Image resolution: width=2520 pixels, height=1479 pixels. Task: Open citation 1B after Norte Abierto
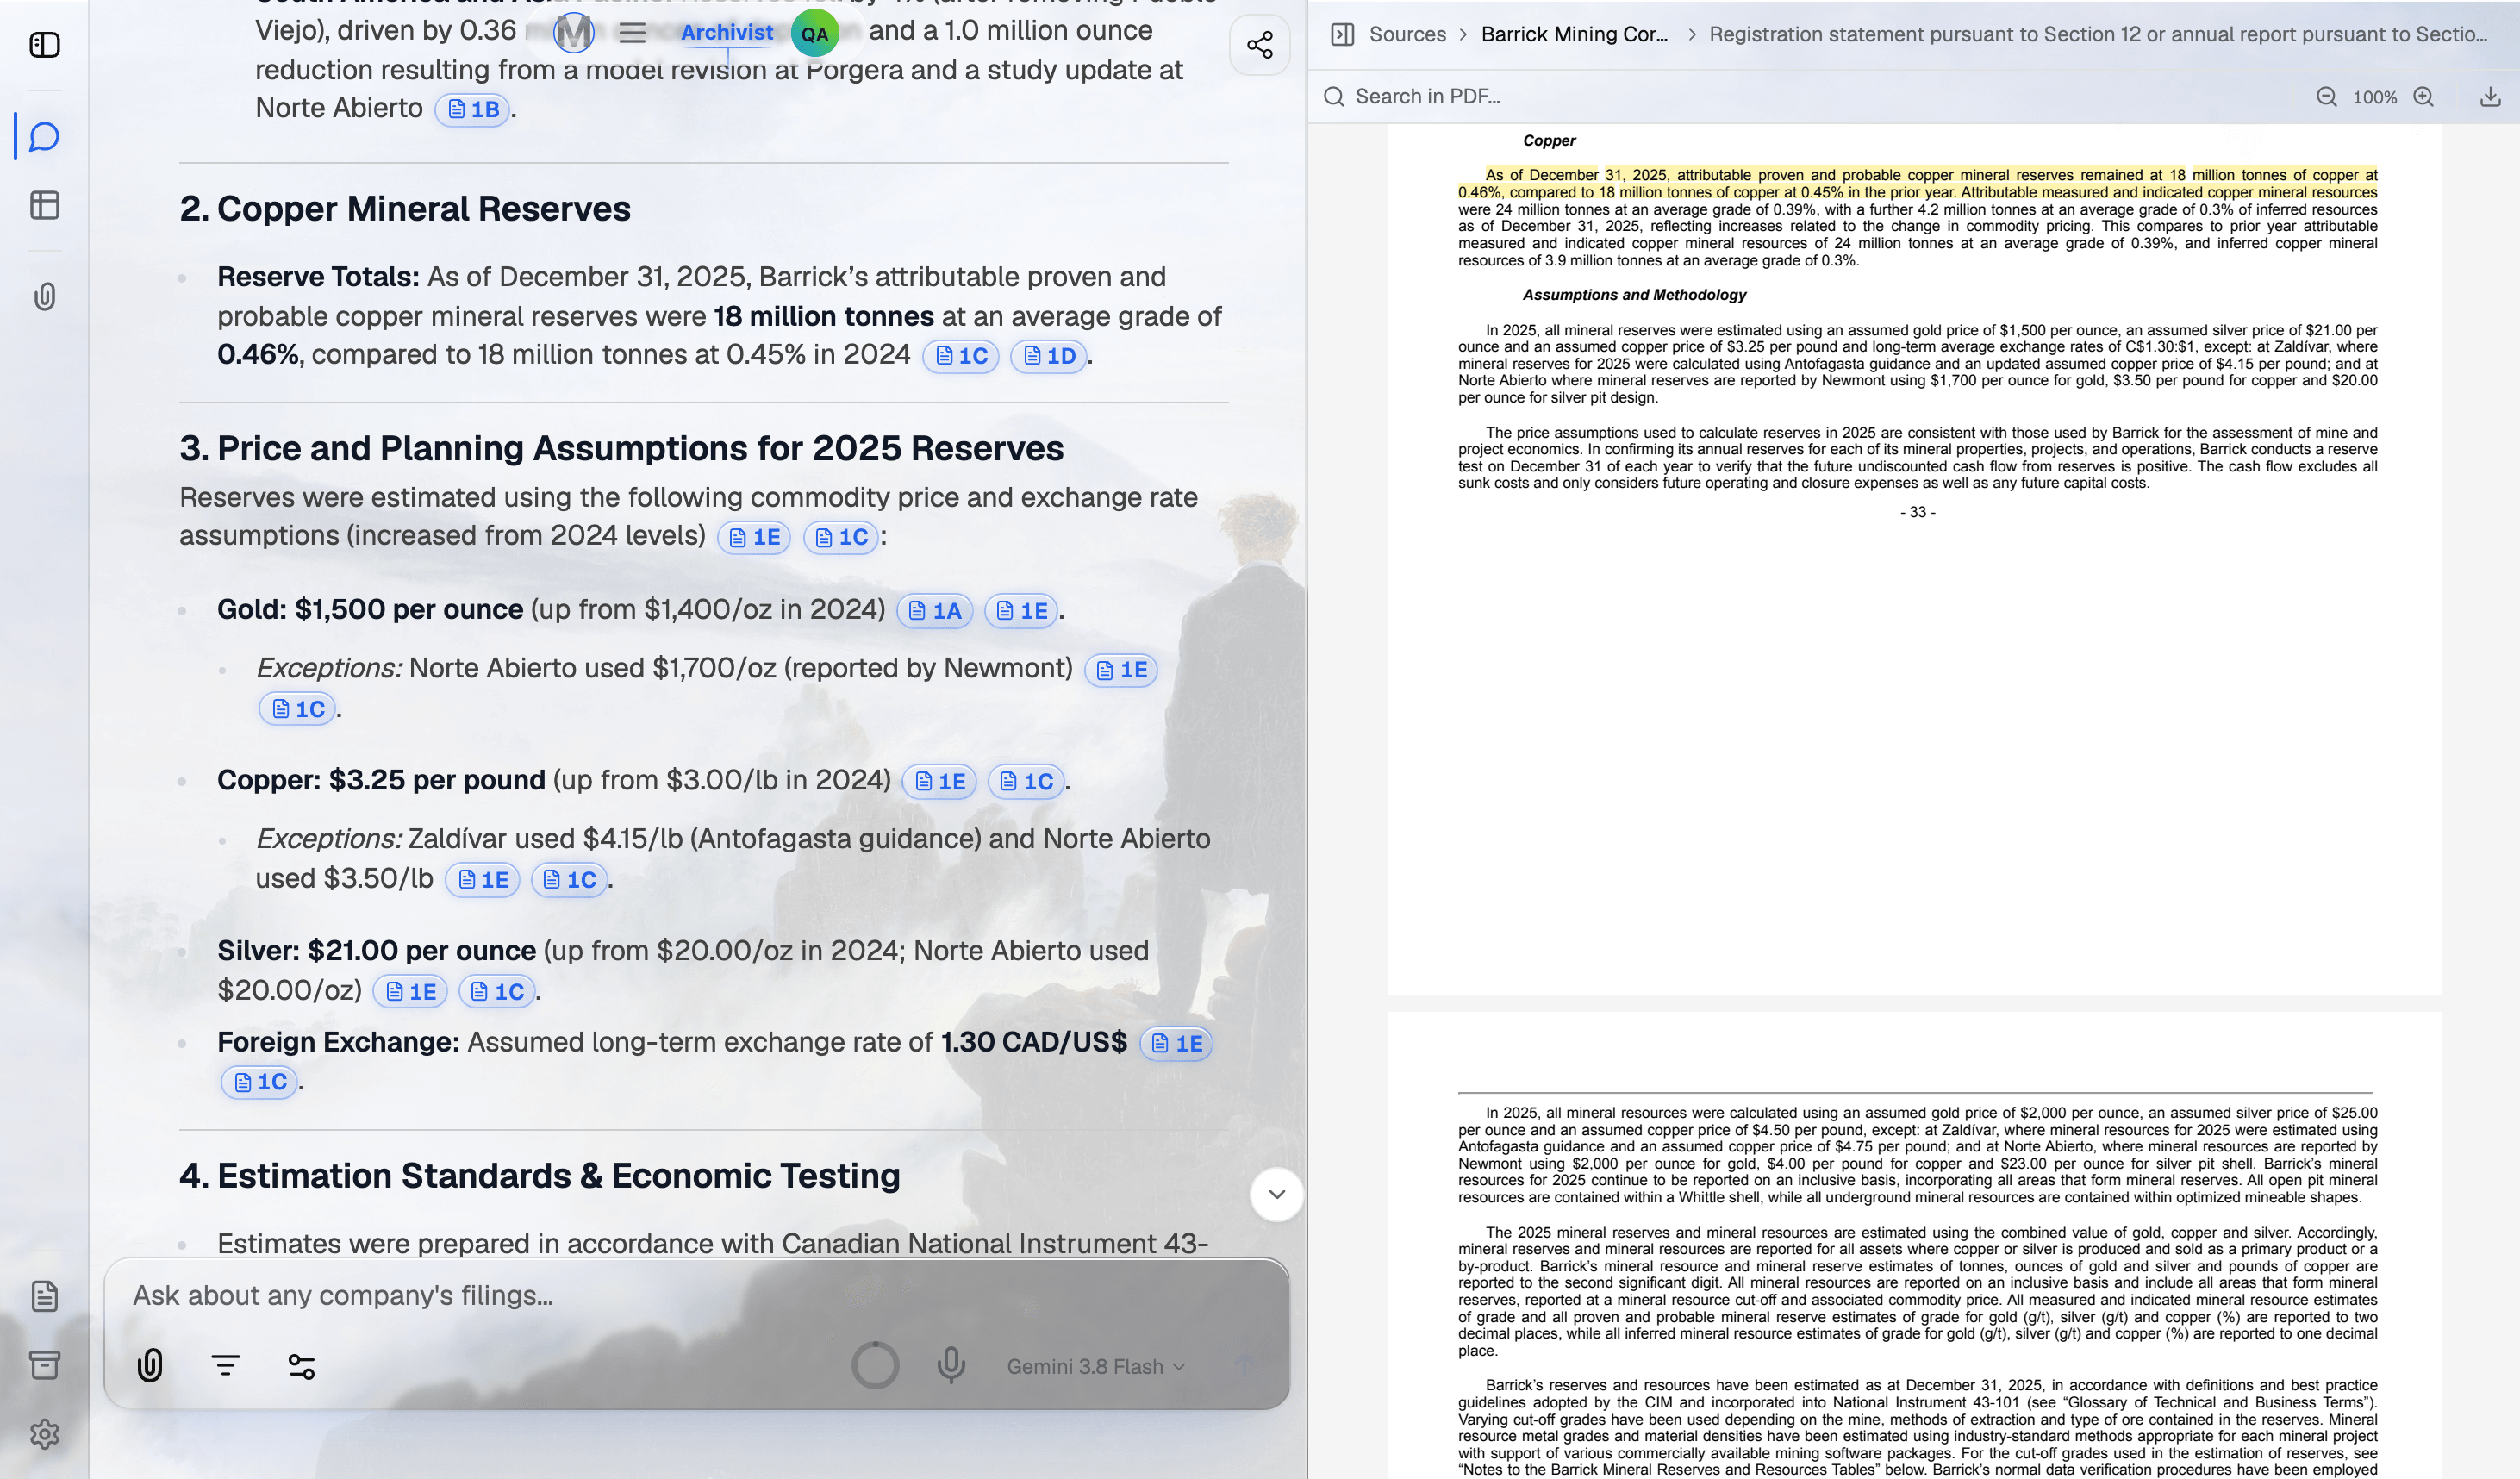[473, 109]
